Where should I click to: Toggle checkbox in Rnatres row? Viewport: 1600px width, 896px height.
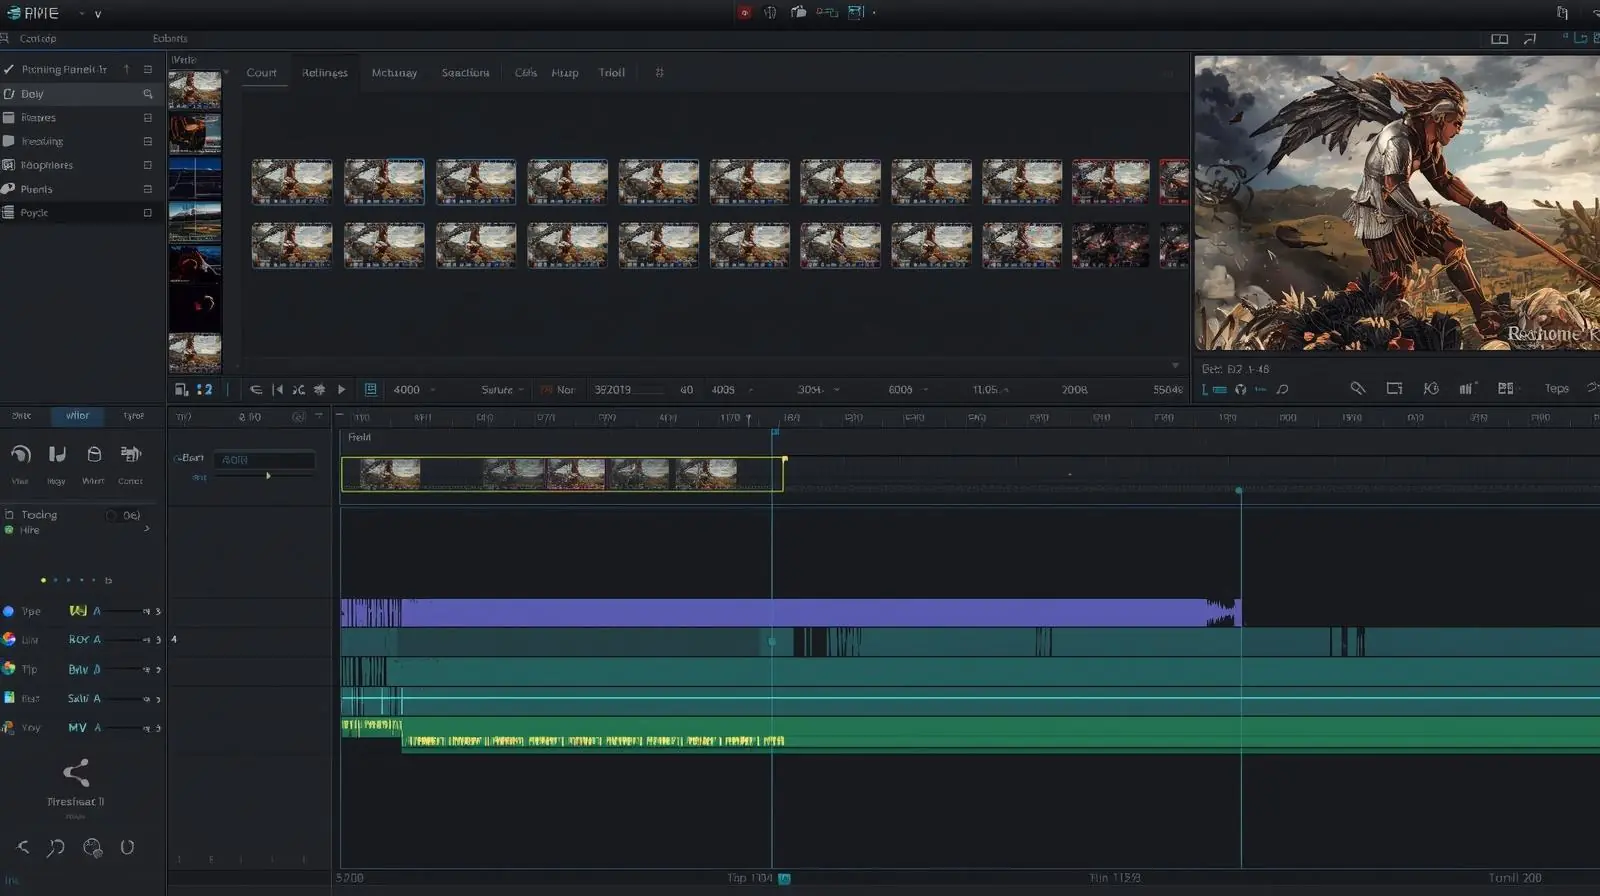tap(148, 118)
